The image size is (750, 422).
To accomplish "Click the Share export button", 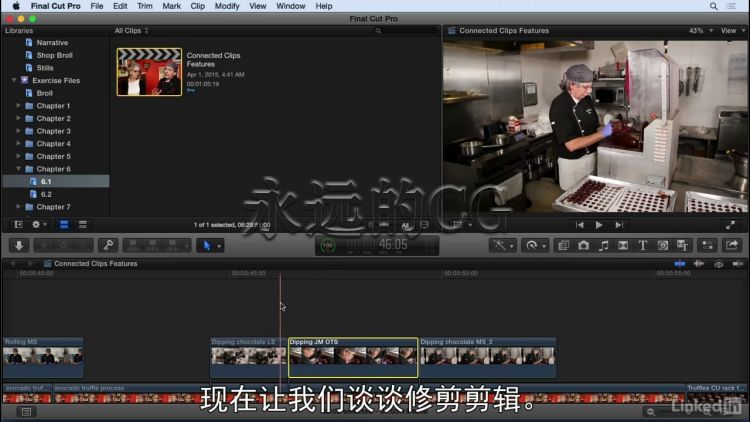I will [x=732, y=245].
